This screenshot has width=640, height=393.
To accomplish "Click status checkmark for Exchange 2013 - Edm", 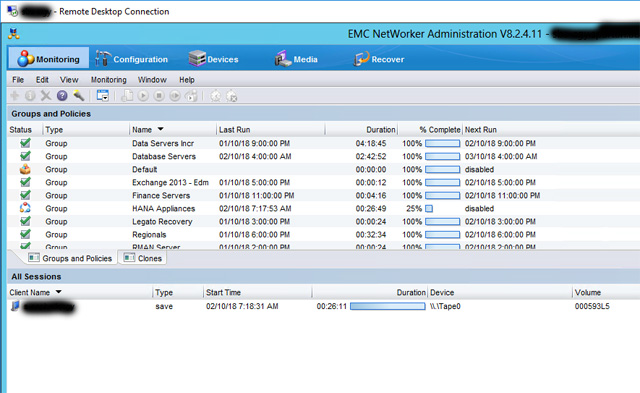I will click(x=25, y=182).
